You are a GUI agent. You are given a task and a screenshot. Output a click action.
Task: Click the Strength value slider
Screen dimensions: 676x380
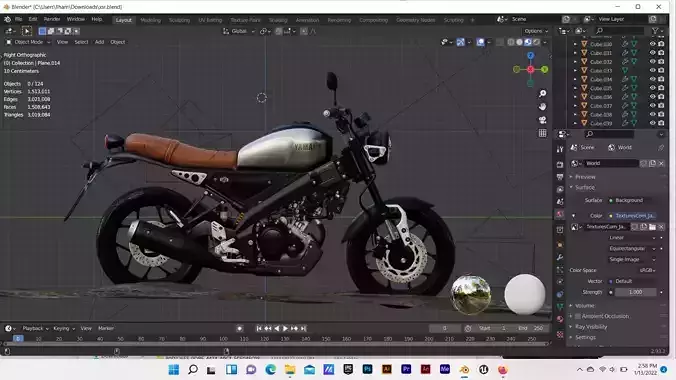[x=635, y=292]
